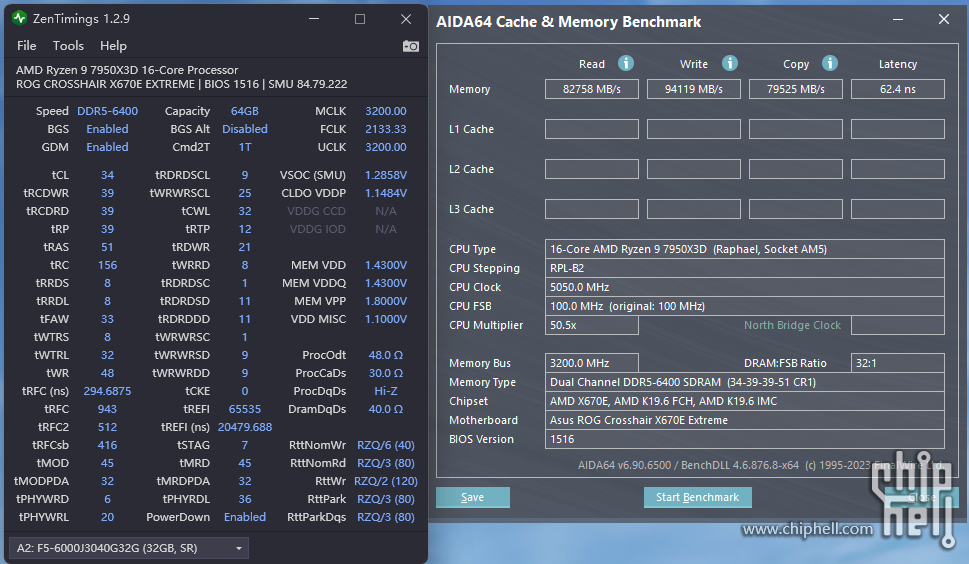The image size is (969, 564).
Task: Open the File menu in ZenTimings
Action: click(x=27, y=46)
